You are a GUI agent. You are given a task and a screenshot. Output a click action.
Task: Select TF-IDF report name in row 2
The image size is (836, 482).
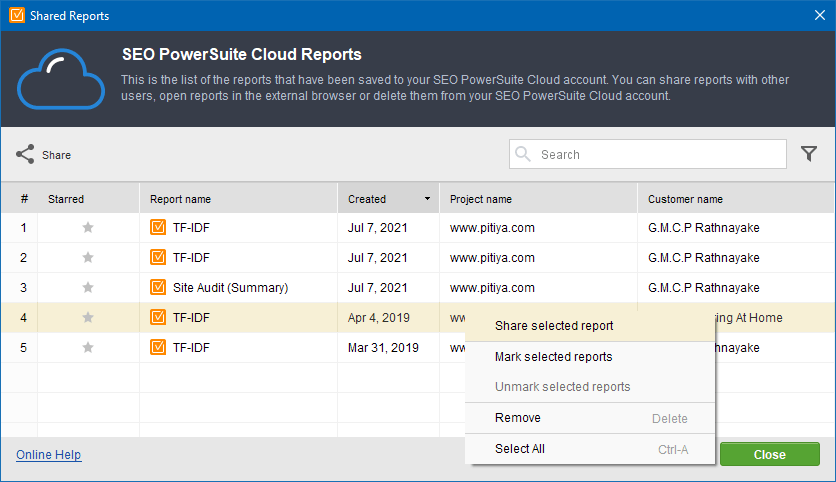coord(191,258)
